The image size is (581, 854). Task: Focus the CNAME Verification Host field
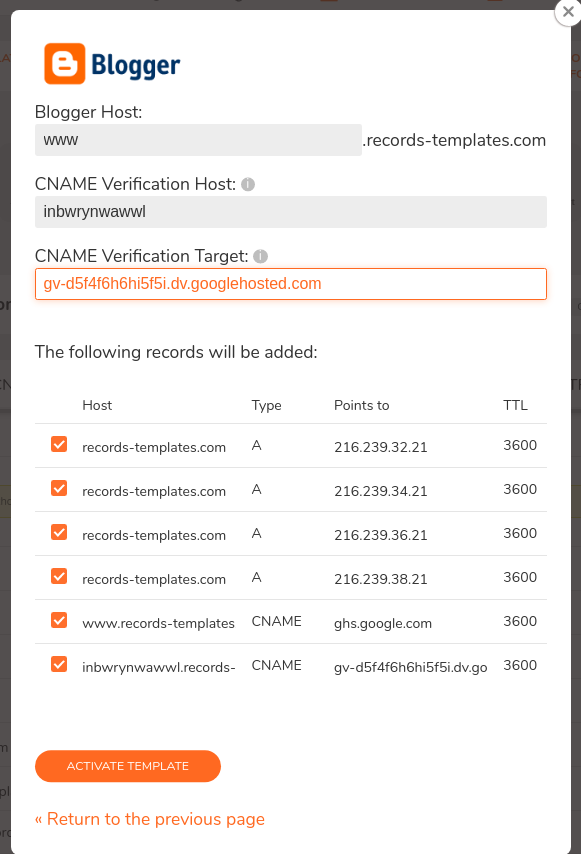pyautogui.click(x=291, y=212)
